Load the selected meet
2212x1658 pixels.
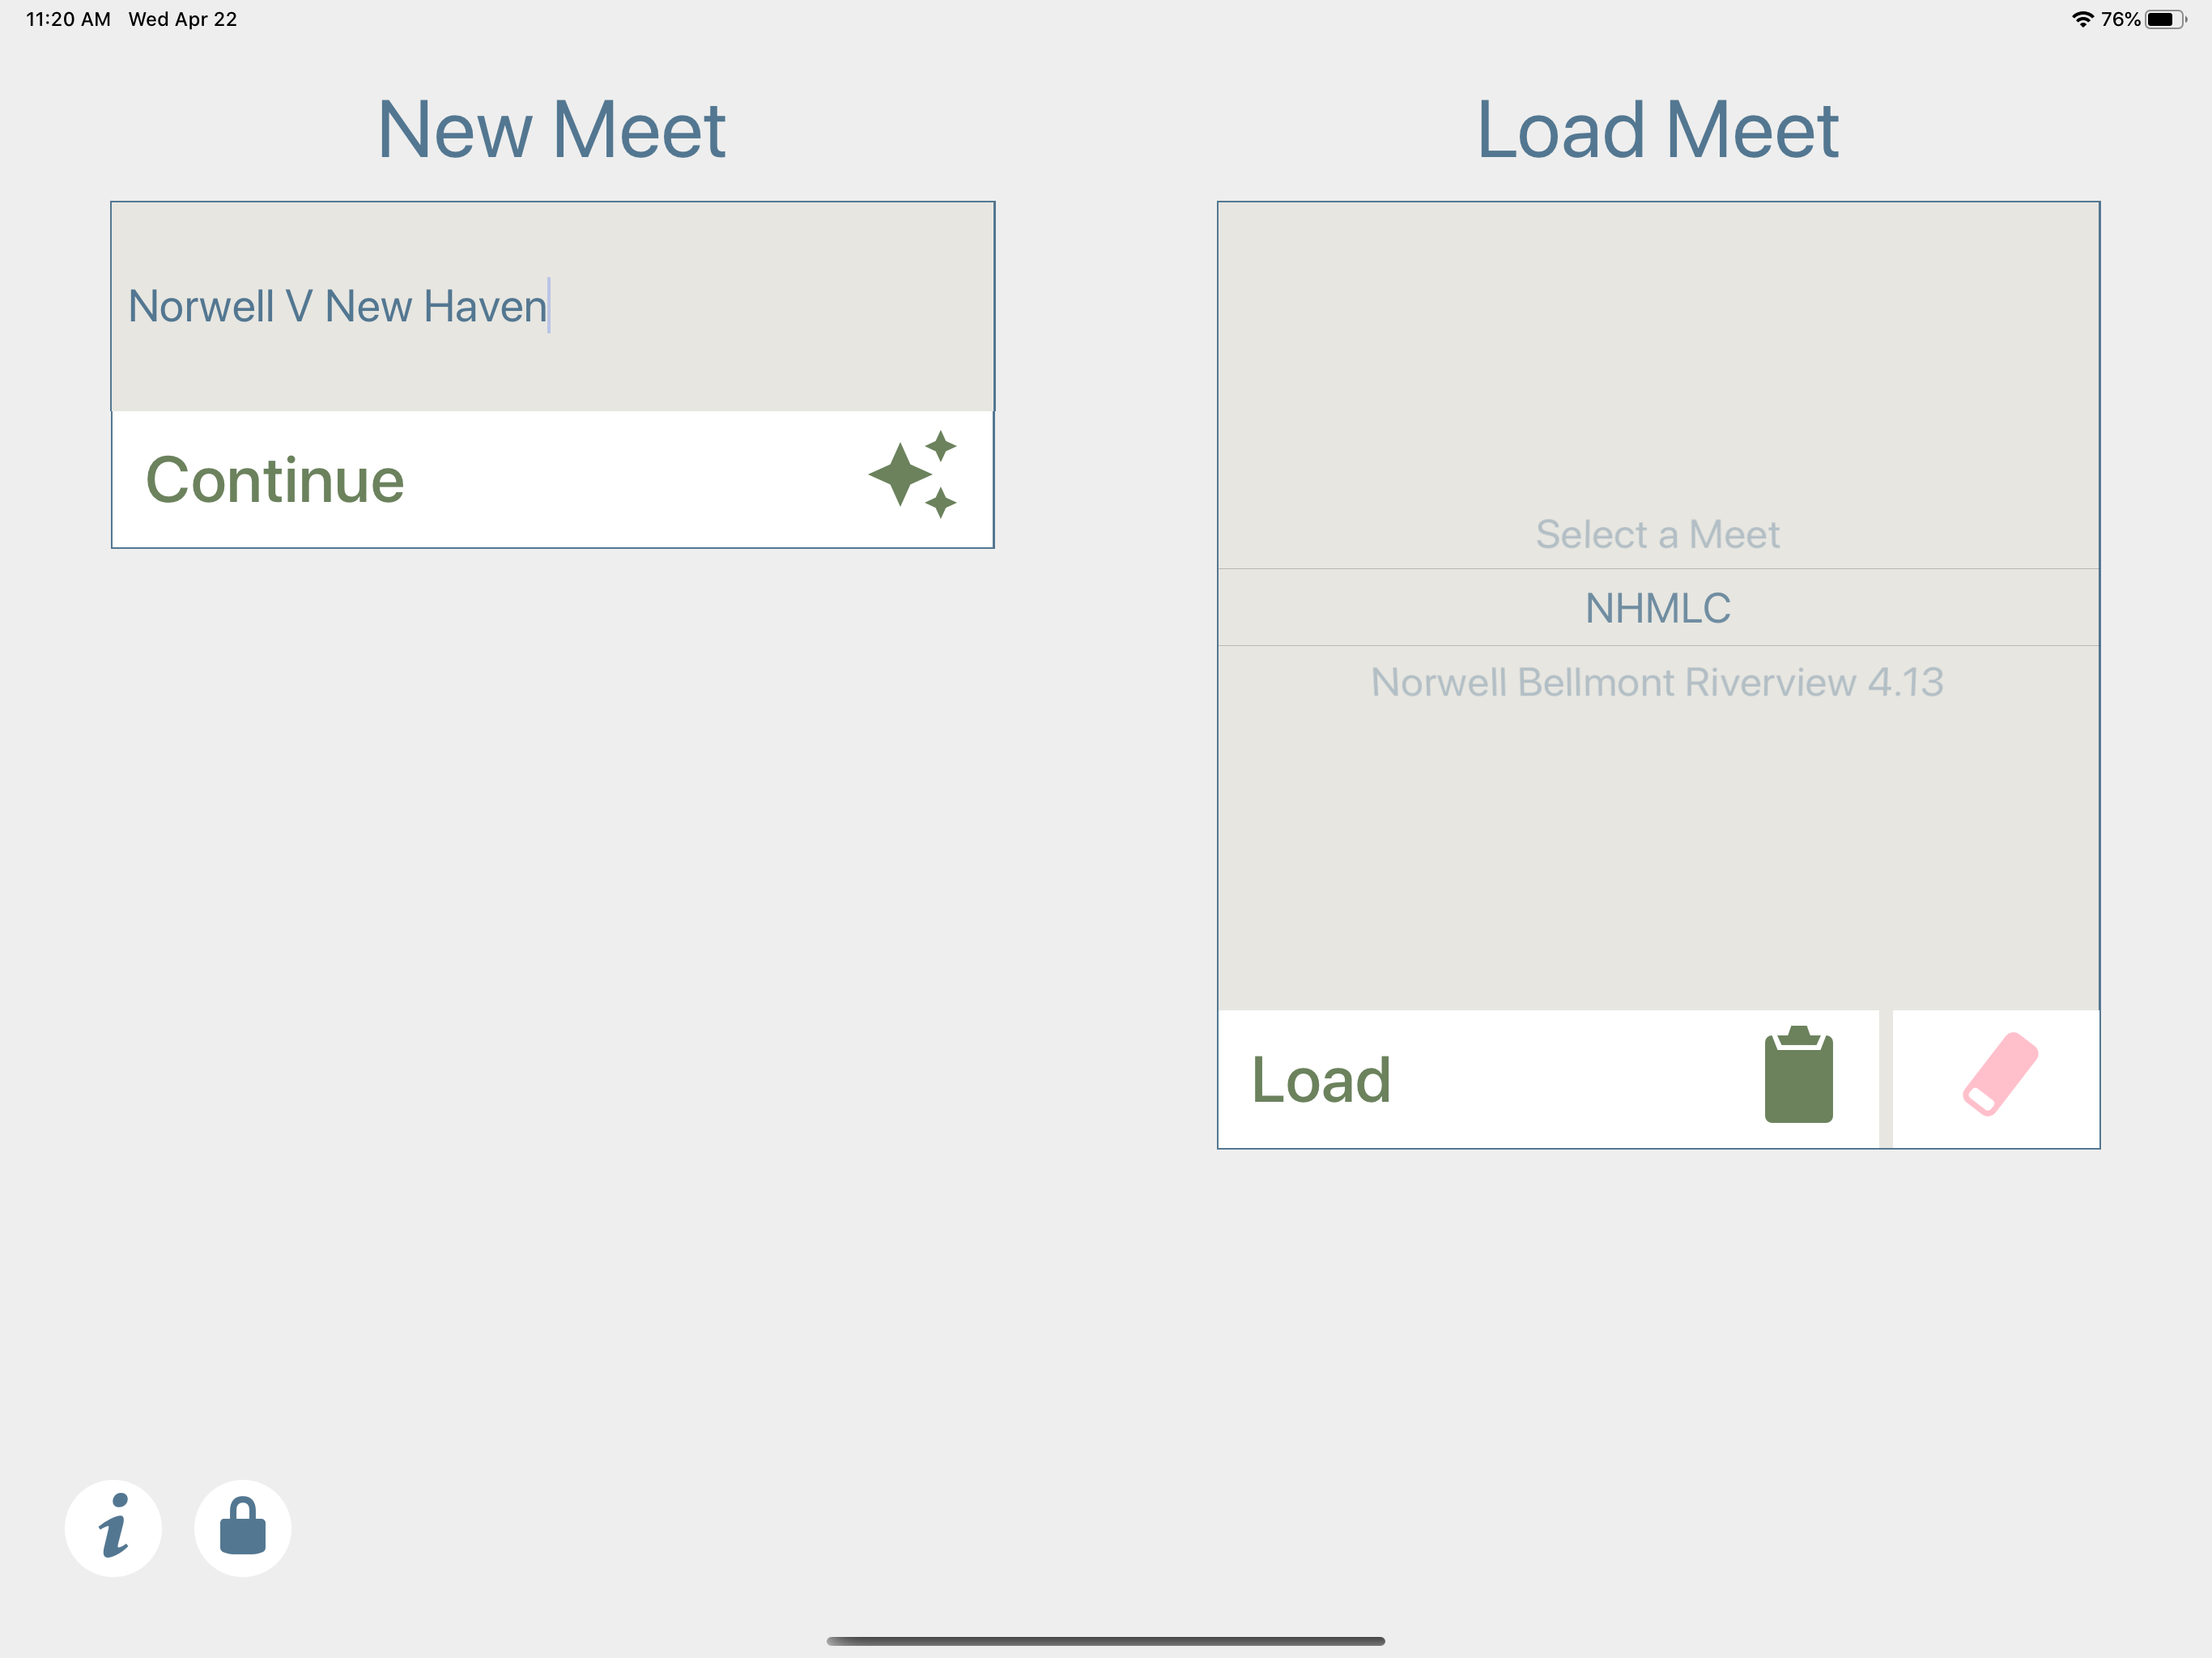(x=1548, y=1080)
